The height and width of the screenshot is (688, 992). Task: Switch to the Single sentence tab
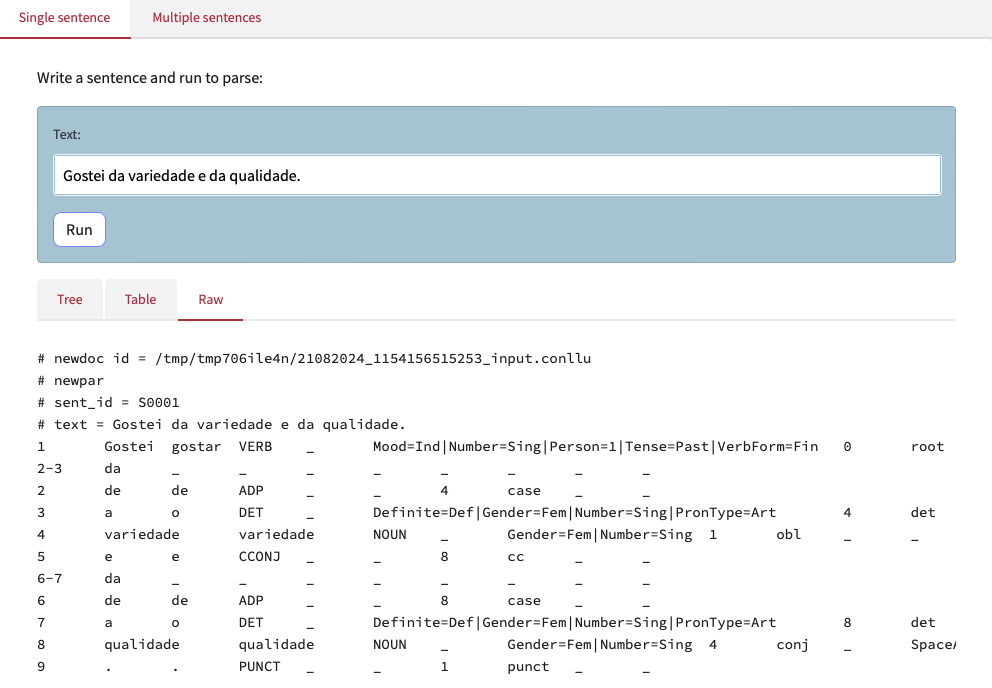[65, 18]
